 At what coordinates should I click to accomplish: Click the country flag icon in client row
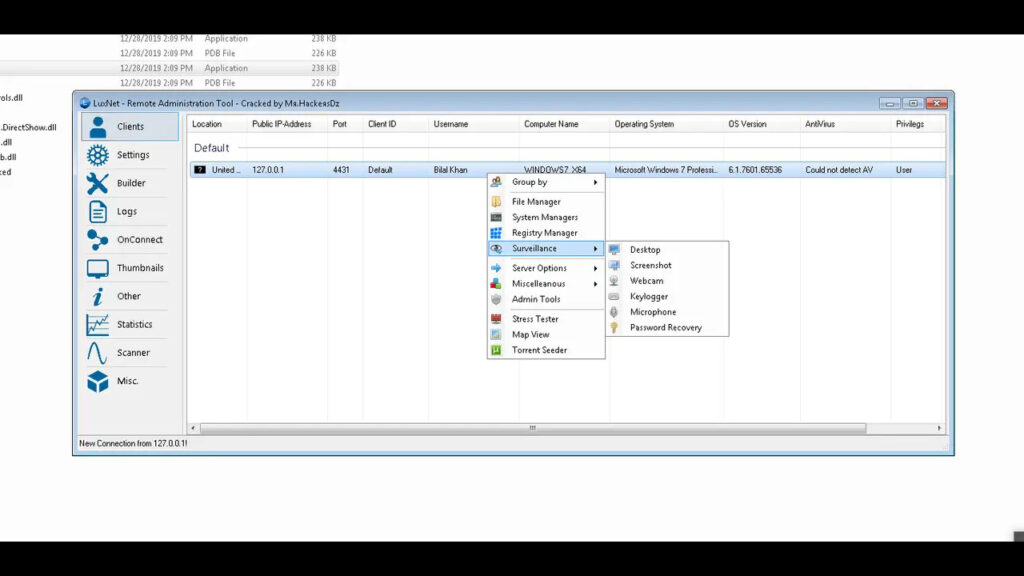(200, 170)
